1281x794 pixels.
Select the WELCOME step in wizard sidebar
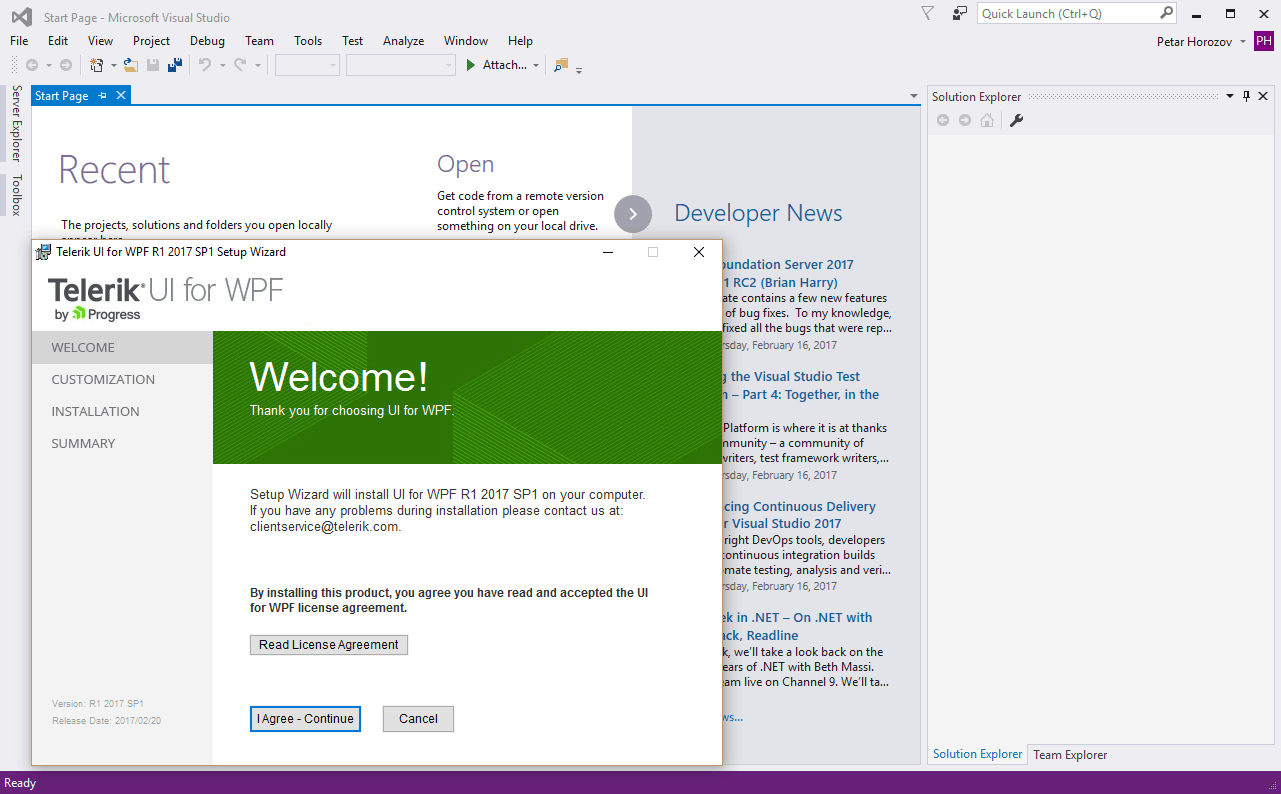(x=122, y=348)
